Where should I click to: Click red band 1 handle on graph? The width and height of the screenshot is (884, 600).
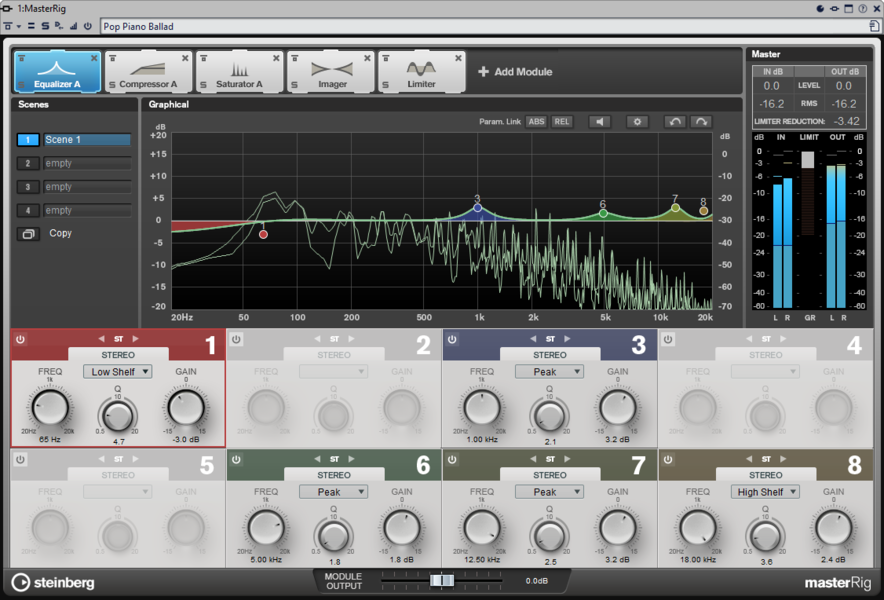coord(263,234)
